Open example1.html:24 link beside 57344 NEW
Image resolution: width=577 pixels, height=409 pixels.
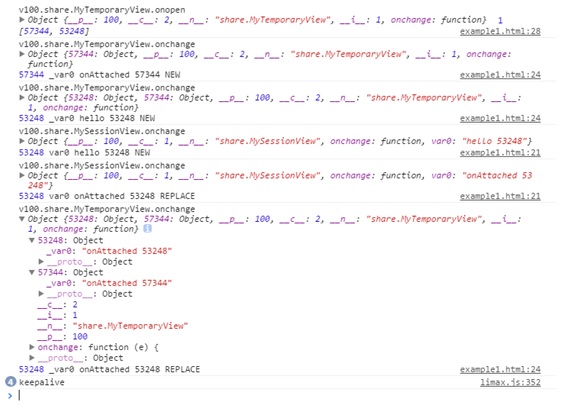coord(500,75)
